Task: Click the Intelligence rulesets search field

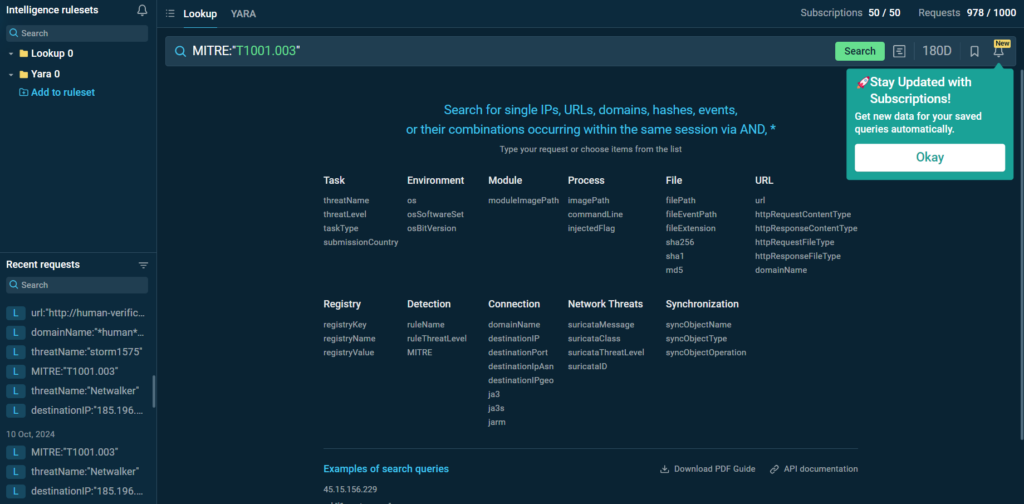Action: (77, 33)
